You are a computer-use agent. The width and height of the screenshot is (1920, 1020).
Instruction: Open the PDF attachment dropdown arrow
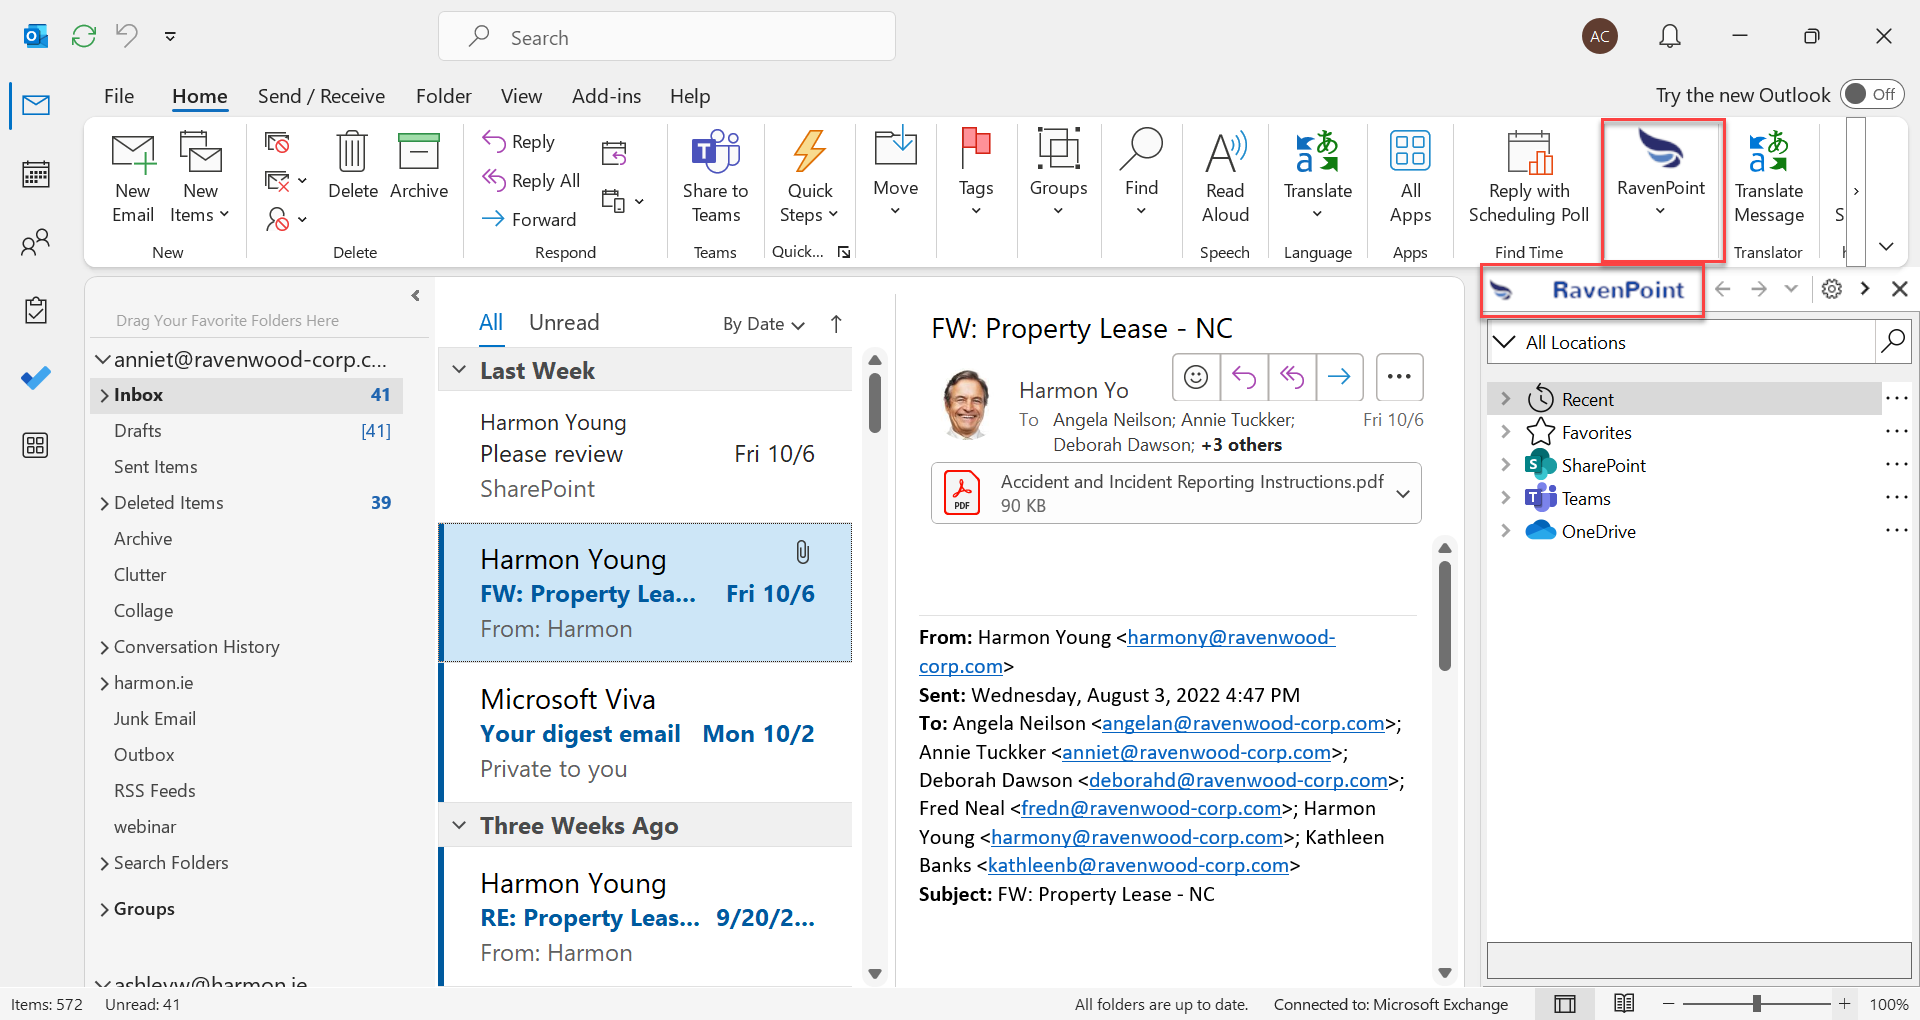coord(1403,493)
